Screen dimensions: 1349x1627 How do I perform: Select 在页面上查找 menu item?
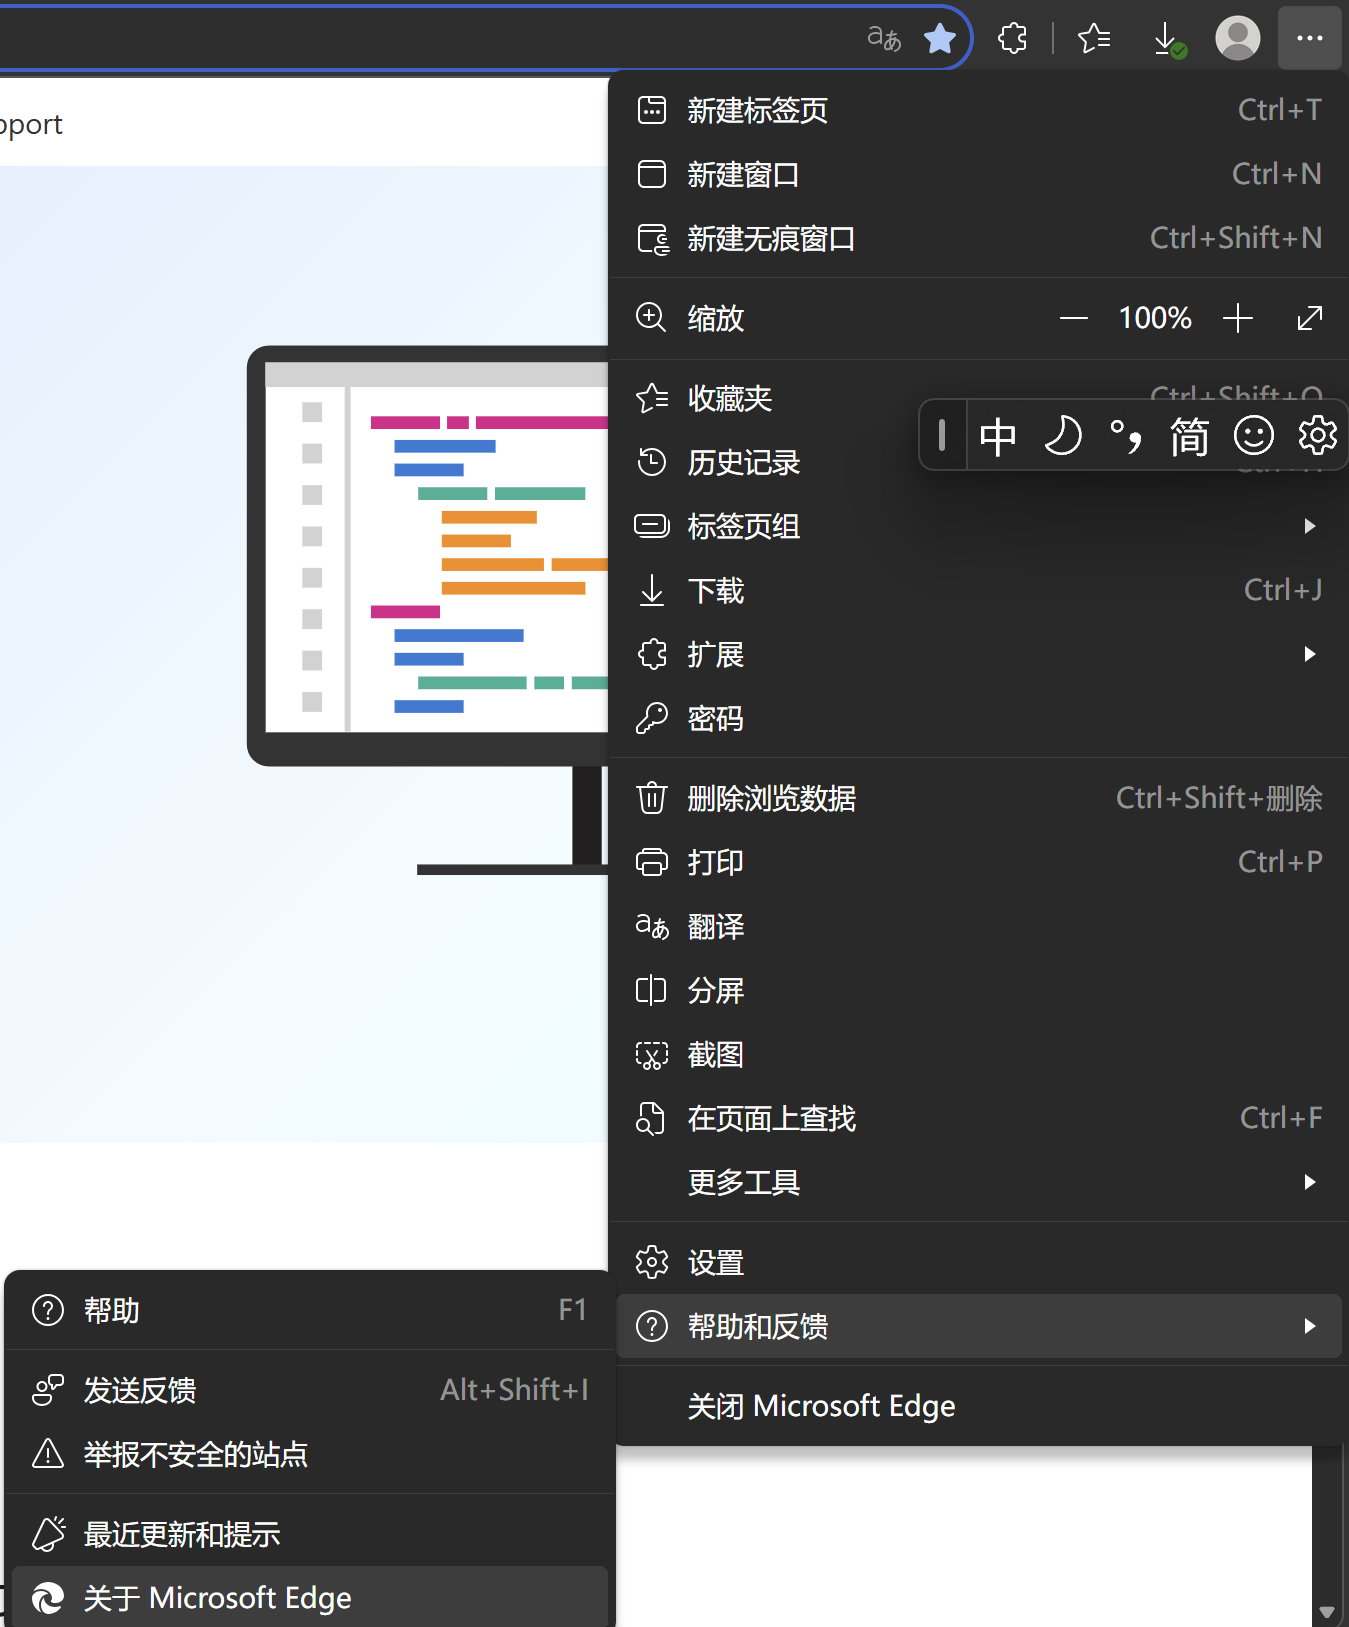click(979, 1118)
